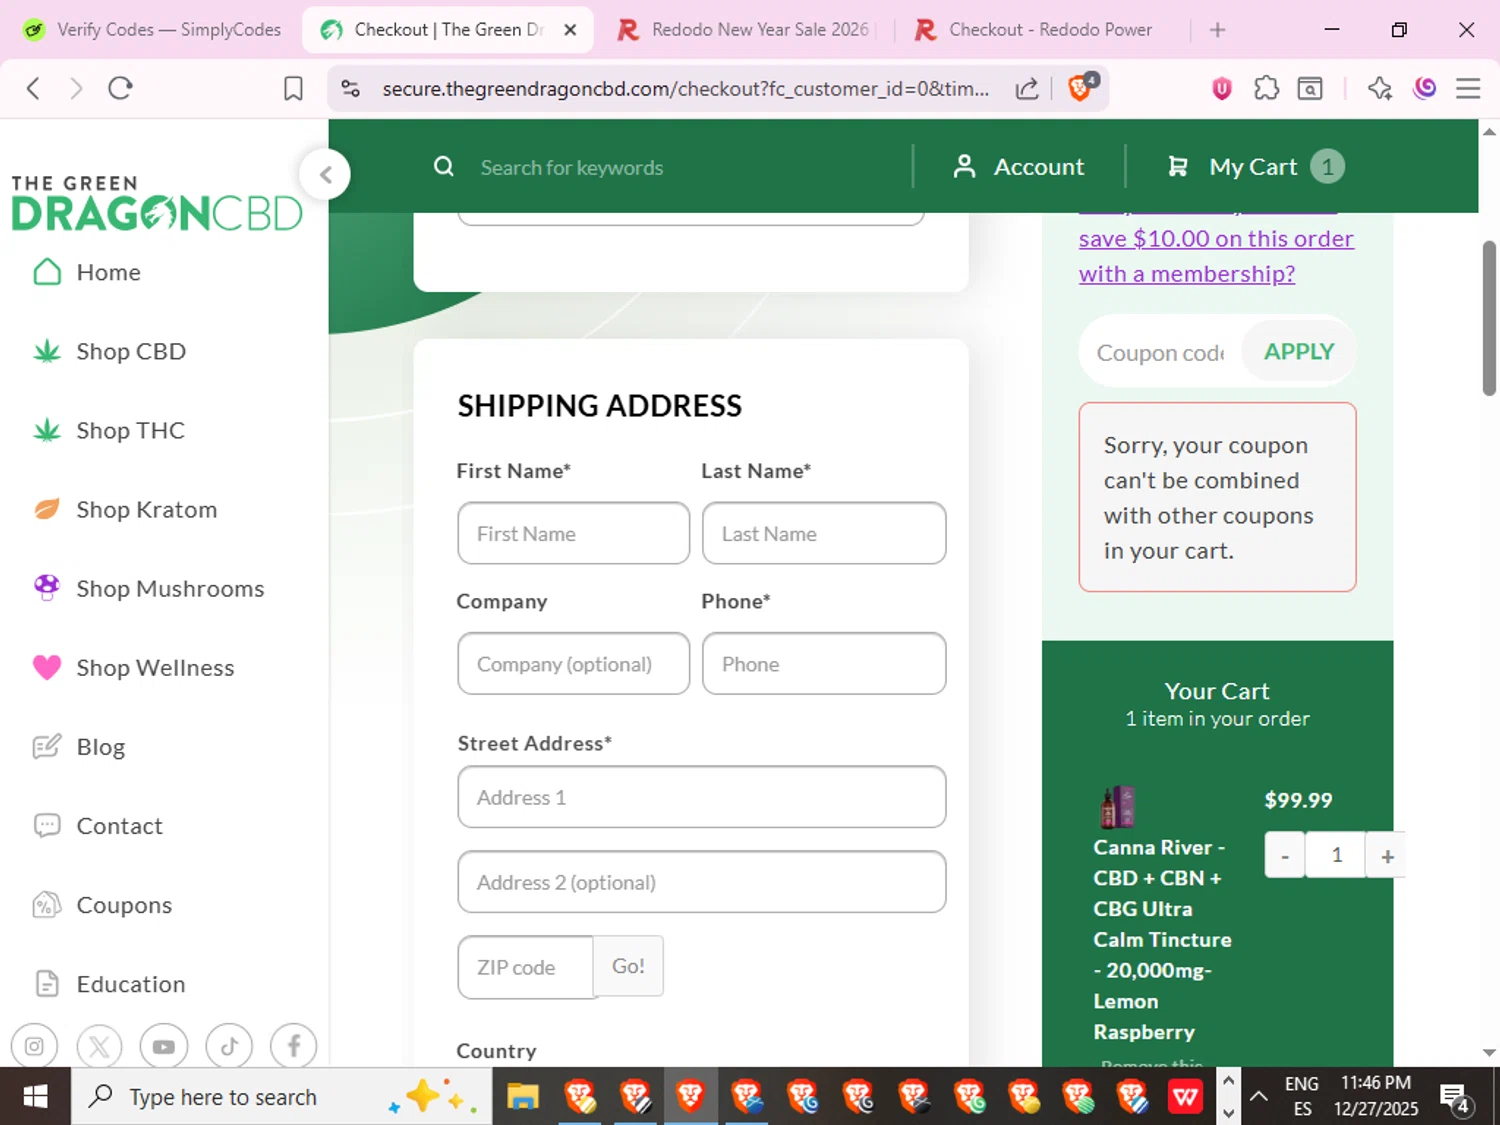Focus the Phone field
The height and width of the screenshot is (1125, 1500).
[x=824, y=663]
